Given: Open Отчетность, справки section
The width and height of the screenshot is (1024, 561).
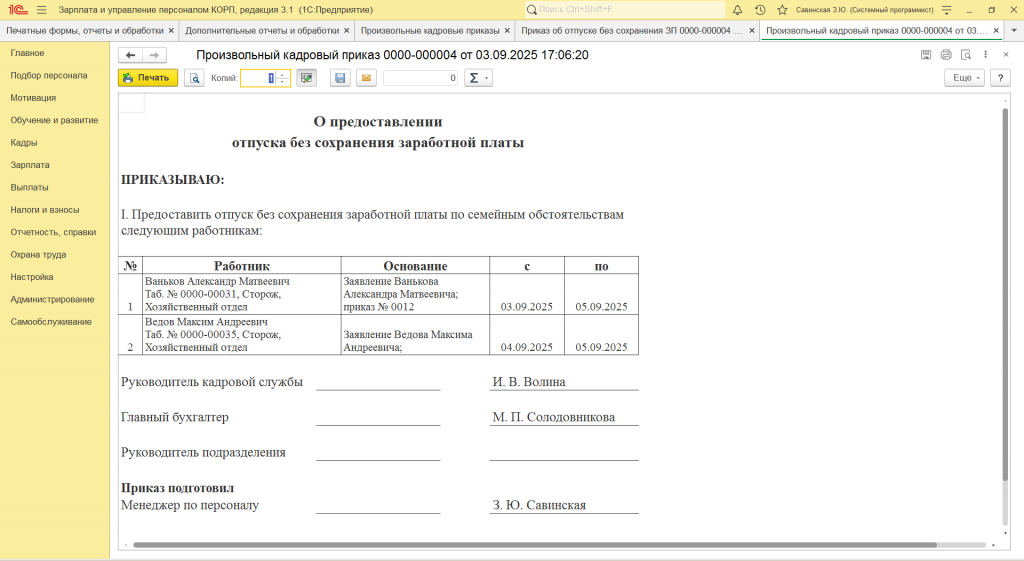Looking at the screenshot, I should [x=53, y=232].
